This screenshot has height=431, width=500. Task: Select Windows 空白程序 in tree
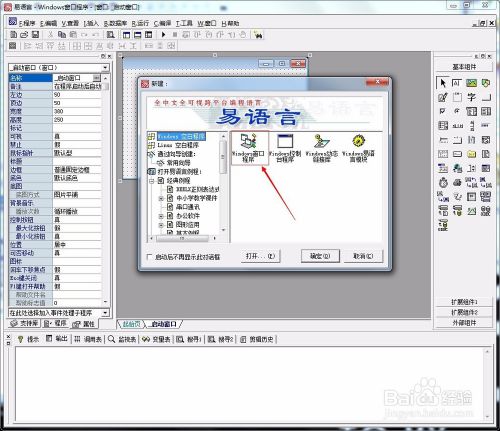coord(181,136)
